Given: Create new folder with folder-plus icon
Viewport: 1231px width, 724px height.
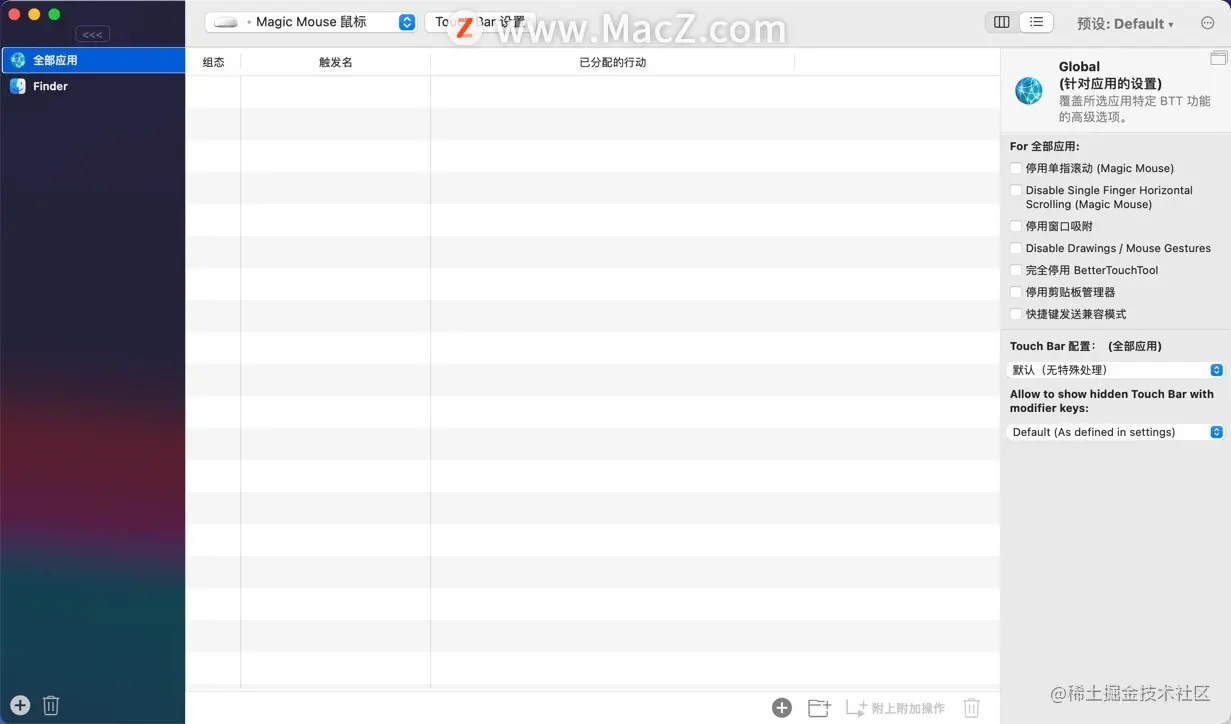Looking at the screenshot, I should click(819, 708).
